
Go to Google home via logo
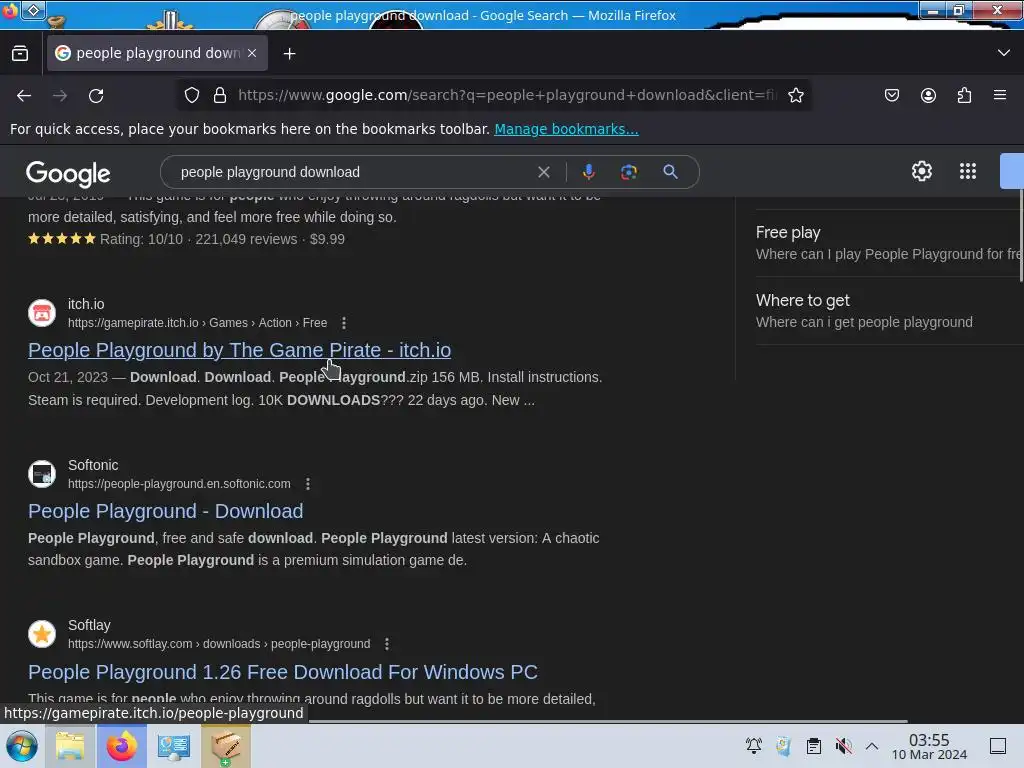pyautogui.click(x=68, y=174)
